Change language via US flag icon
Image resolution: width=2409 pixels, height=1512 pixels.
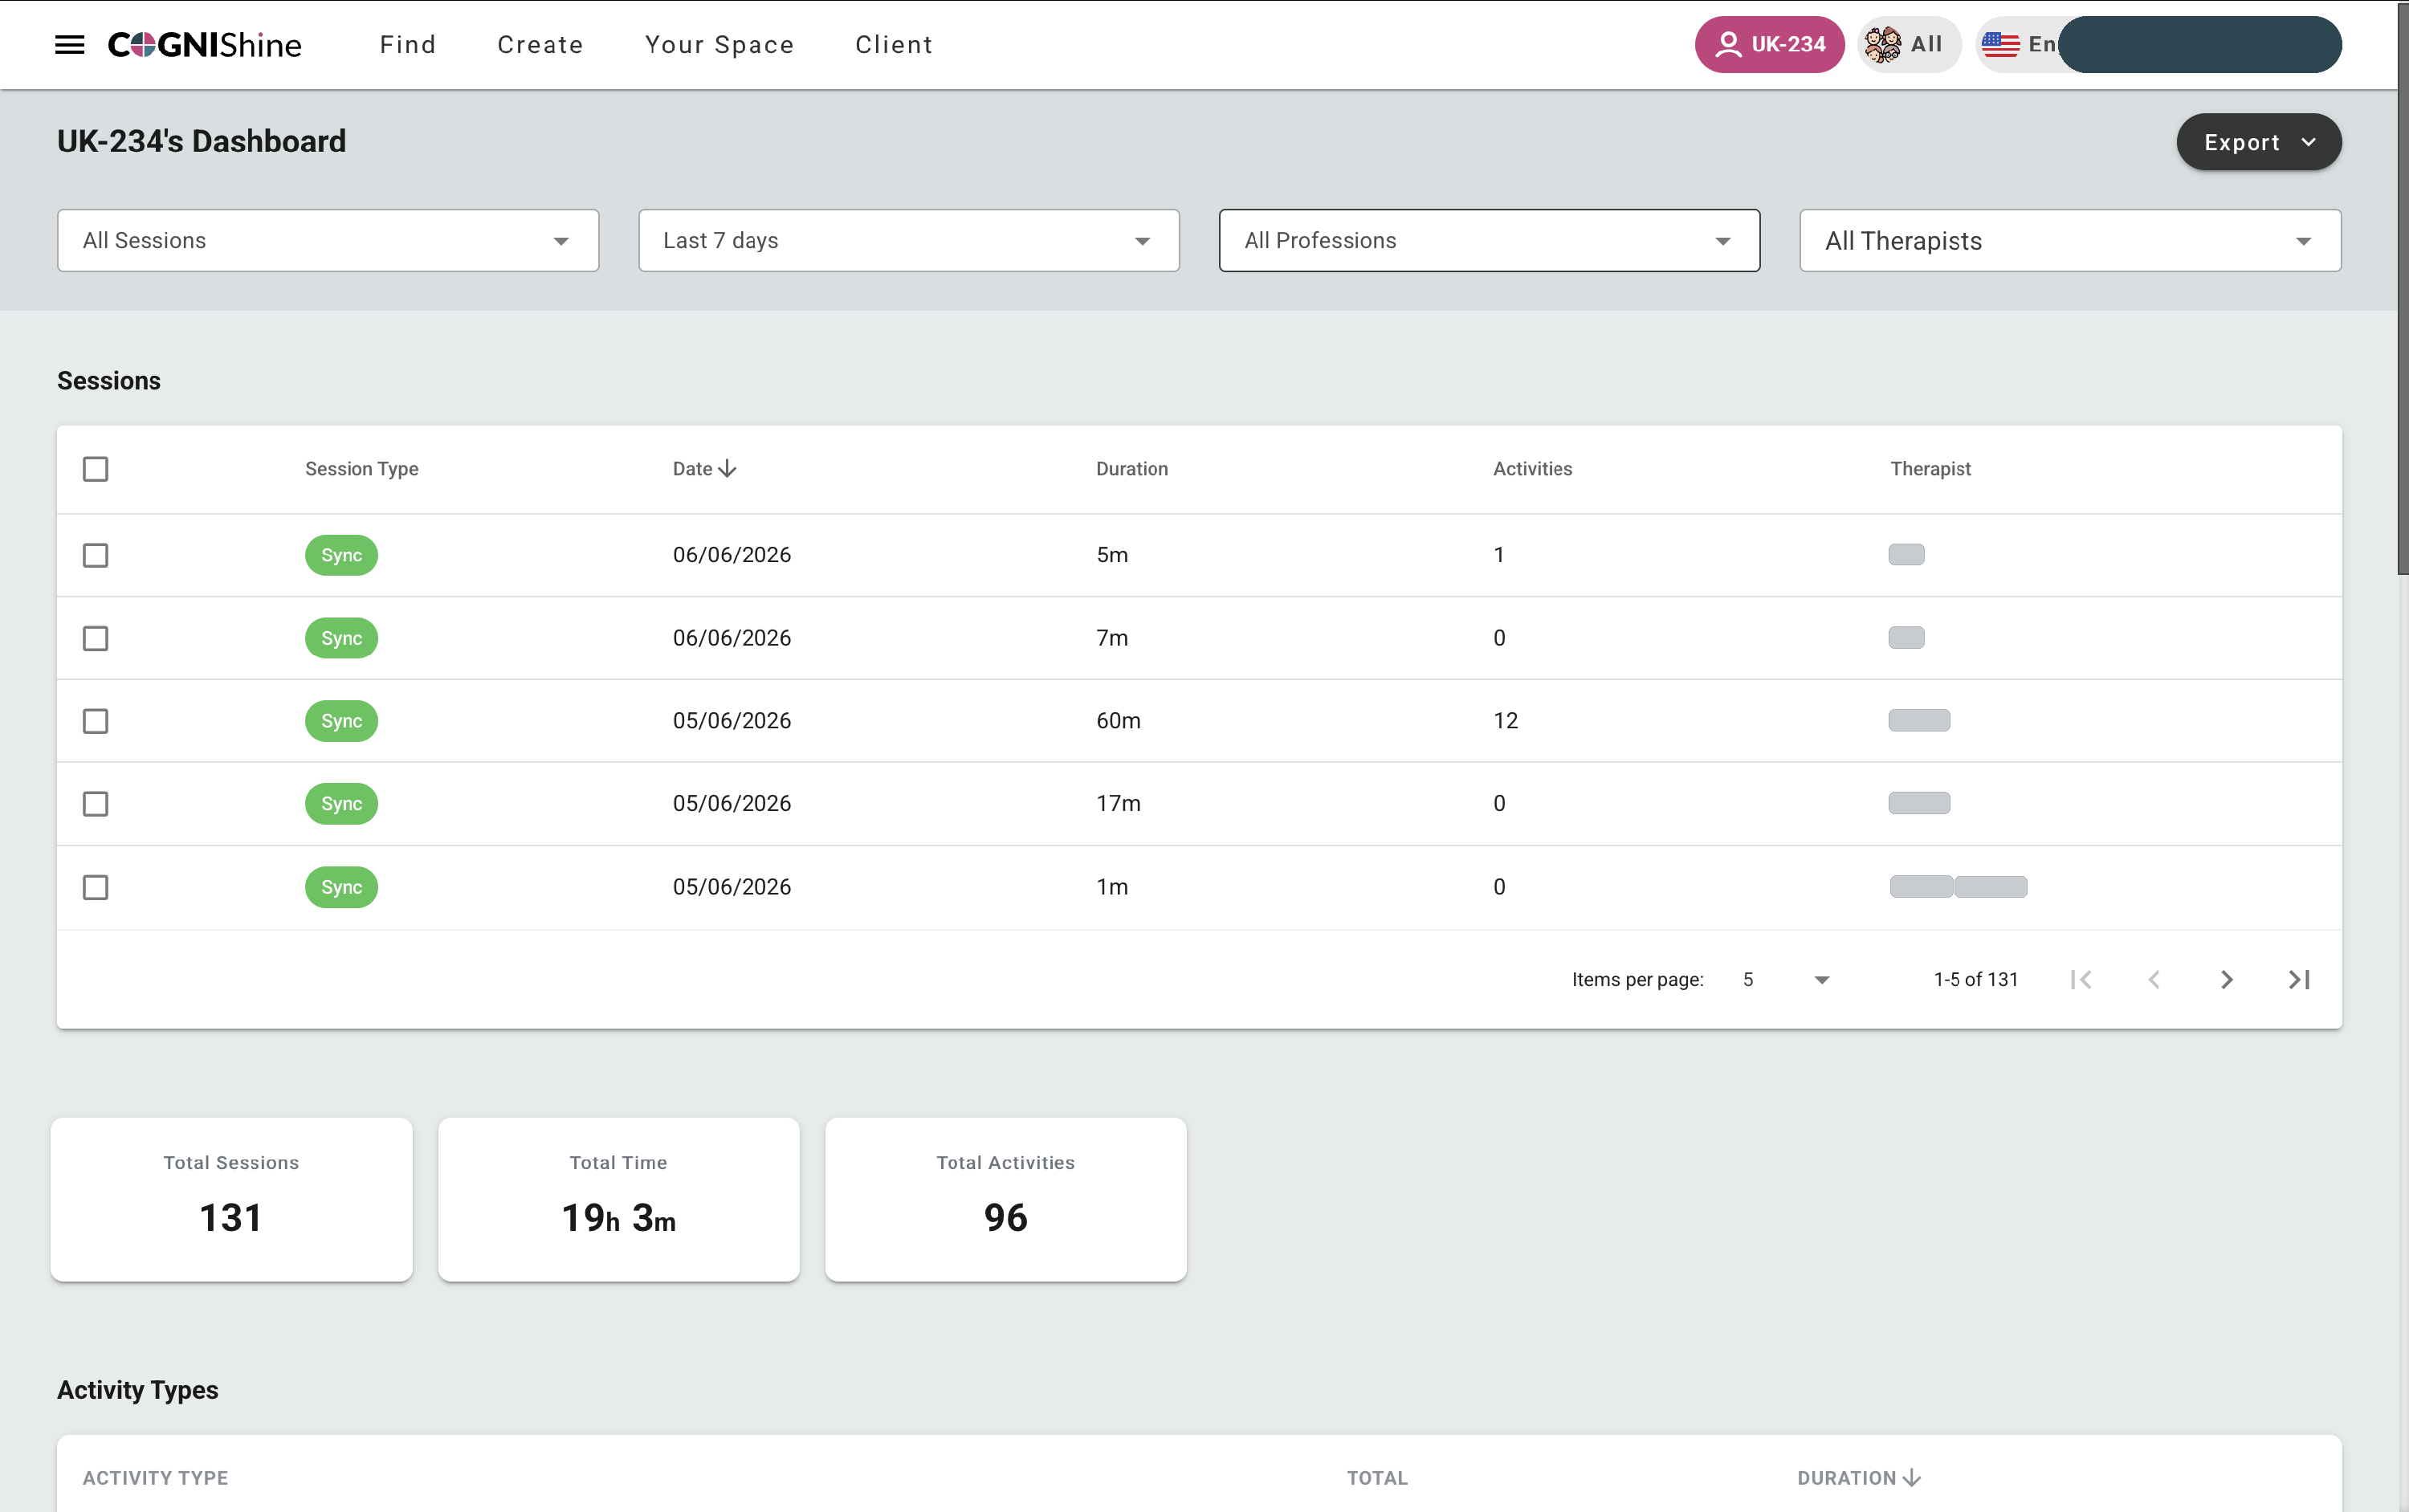[x=2000, y=45]
